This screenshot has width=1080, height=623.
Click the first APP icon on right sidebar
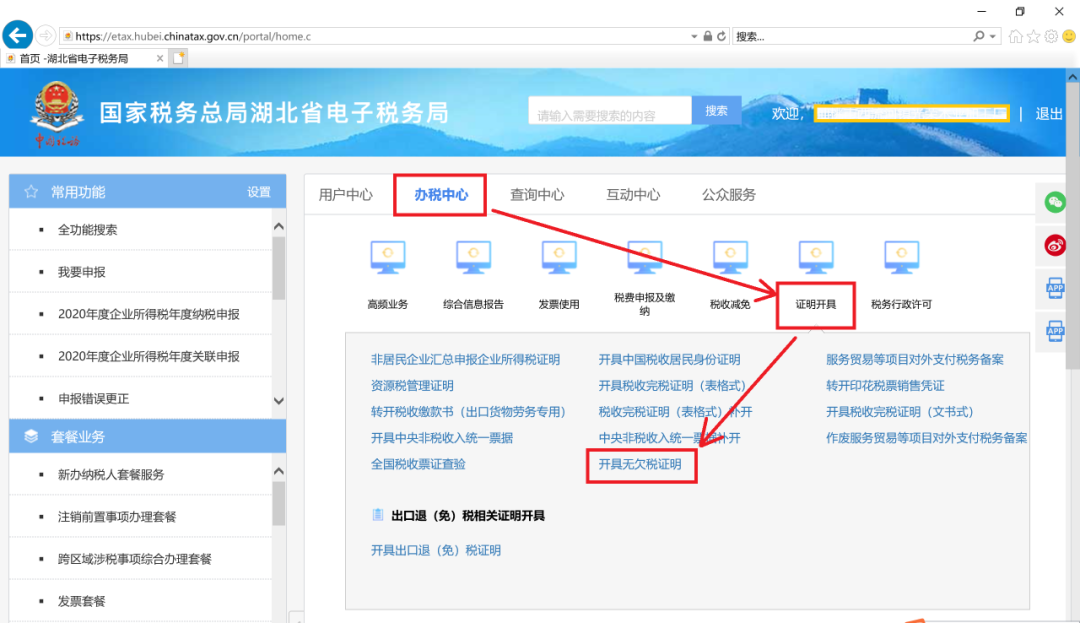click(x=1055, y=288)
